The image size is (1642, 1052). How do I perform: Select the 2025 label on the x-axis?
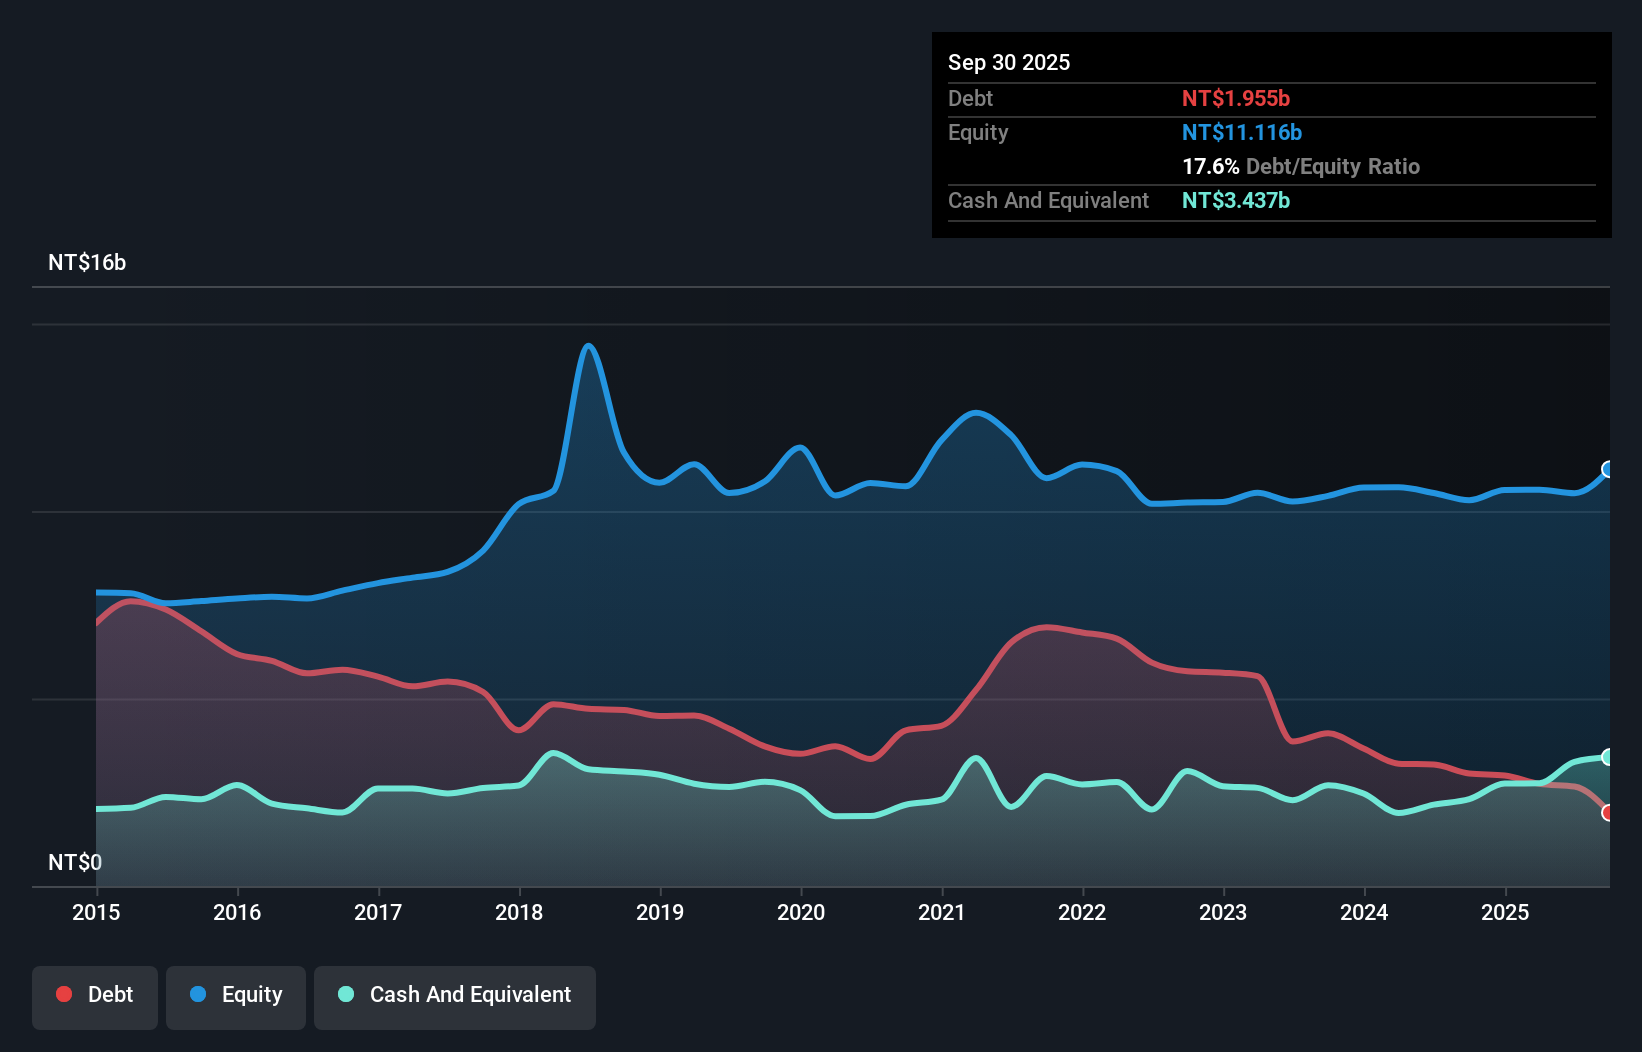tap(1506, 912)
